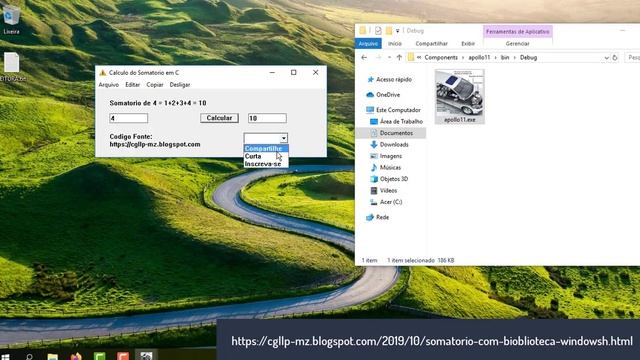
Task: Click the active running app taskbar icon
Action: pos(146,356)
